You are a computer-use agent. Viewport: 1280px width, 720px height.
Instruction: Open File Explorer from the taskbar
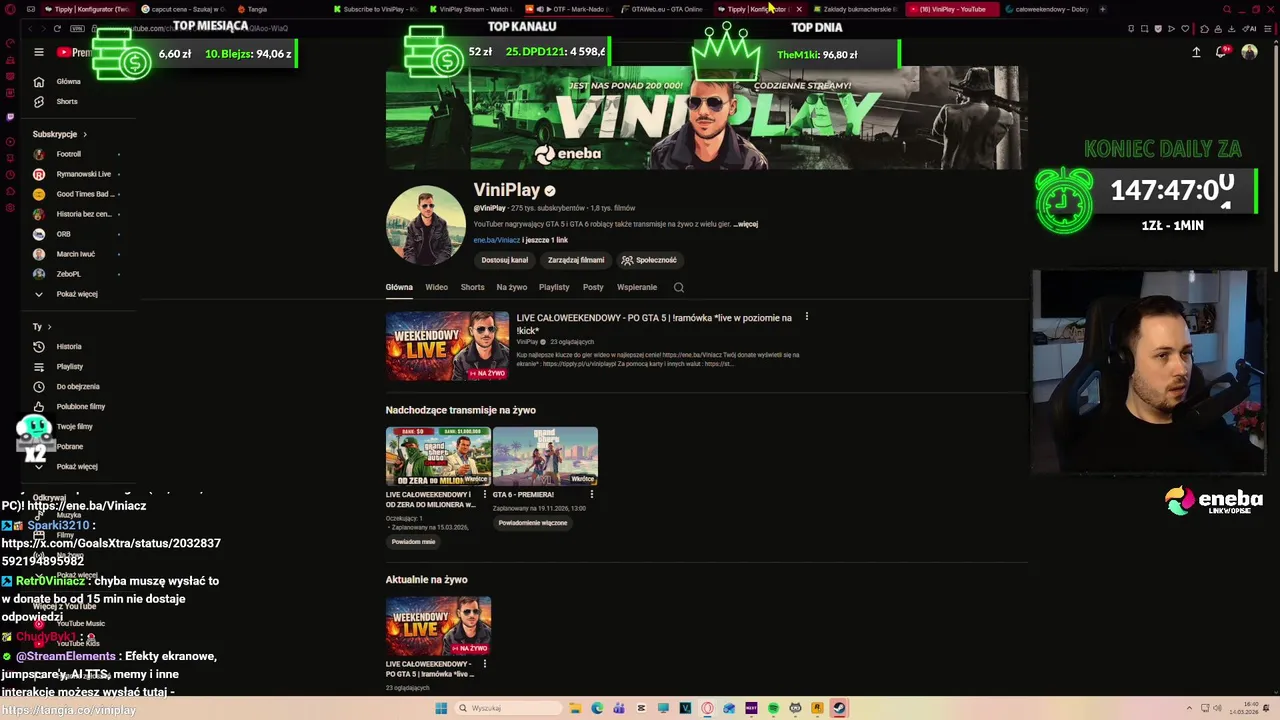(575, 708)
